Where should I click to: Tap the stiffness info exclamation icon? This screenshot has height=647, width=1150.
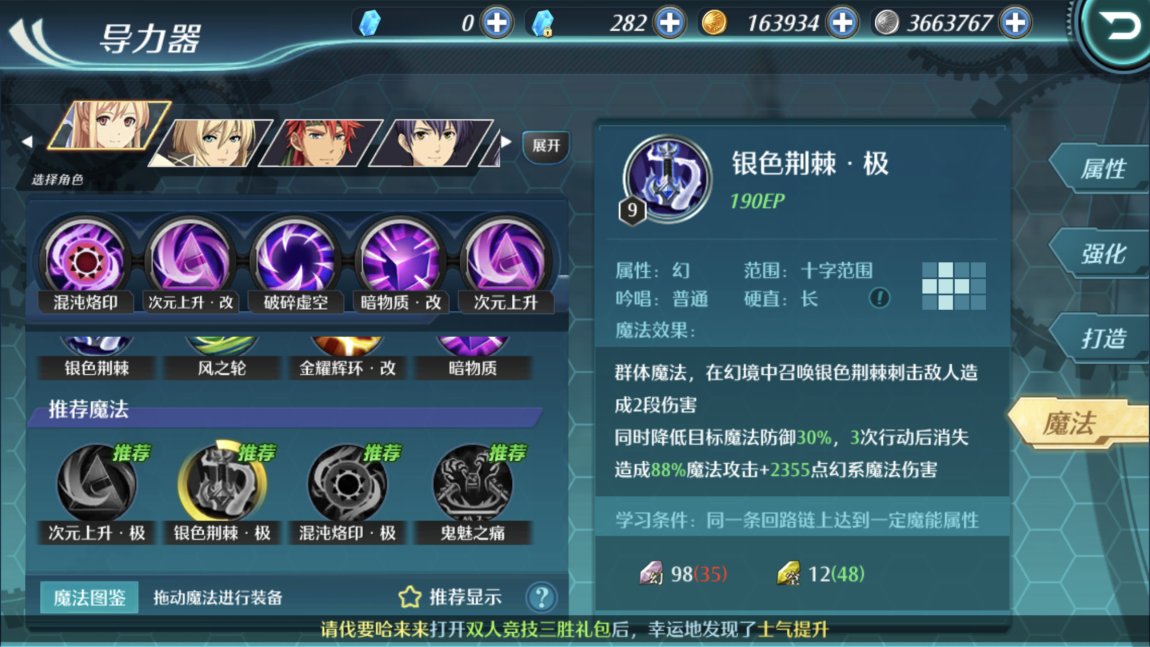pyautogui.click(x=879, y=298)
